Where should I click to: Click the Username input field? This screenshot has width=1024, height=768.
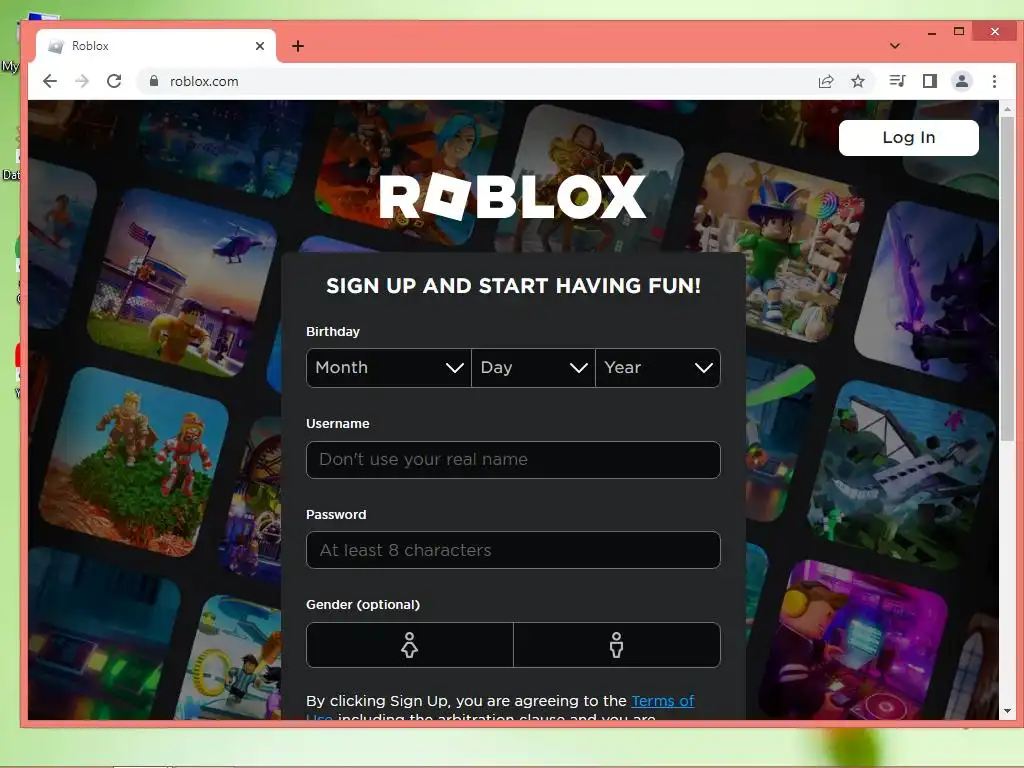[x=513, y=460]
